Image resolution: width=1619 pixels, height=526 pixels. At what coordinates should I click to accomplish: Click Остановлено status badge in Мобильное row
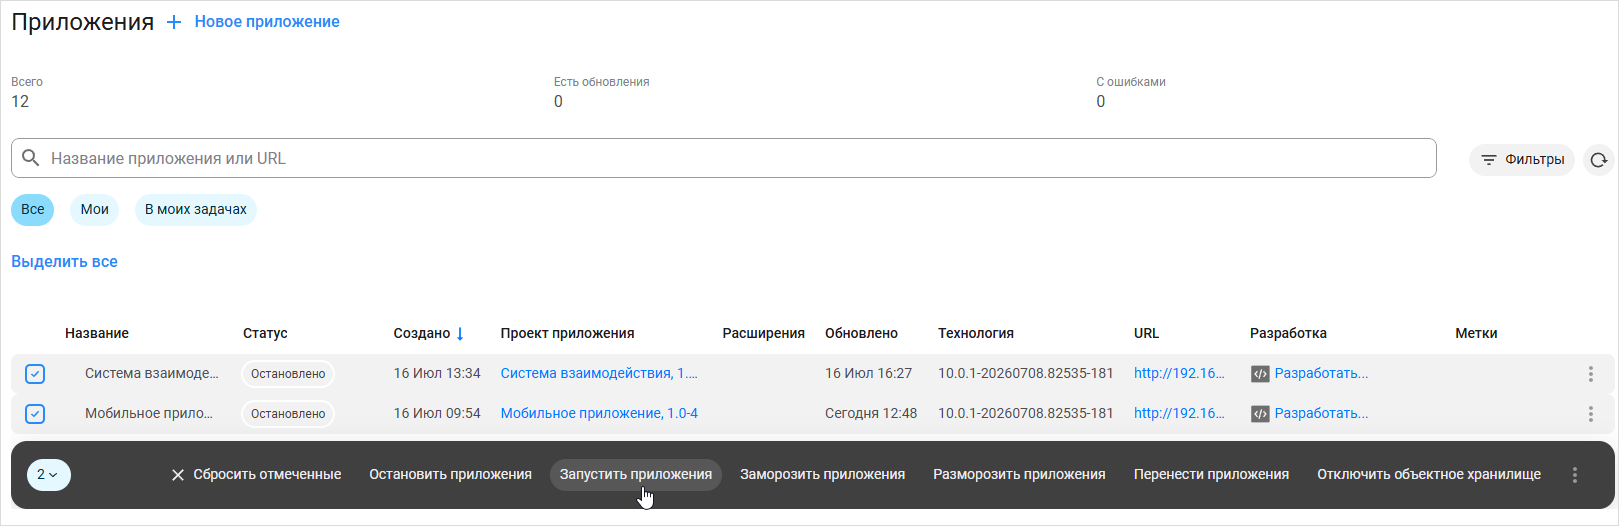pyautogui.click(x=288, y=414)
